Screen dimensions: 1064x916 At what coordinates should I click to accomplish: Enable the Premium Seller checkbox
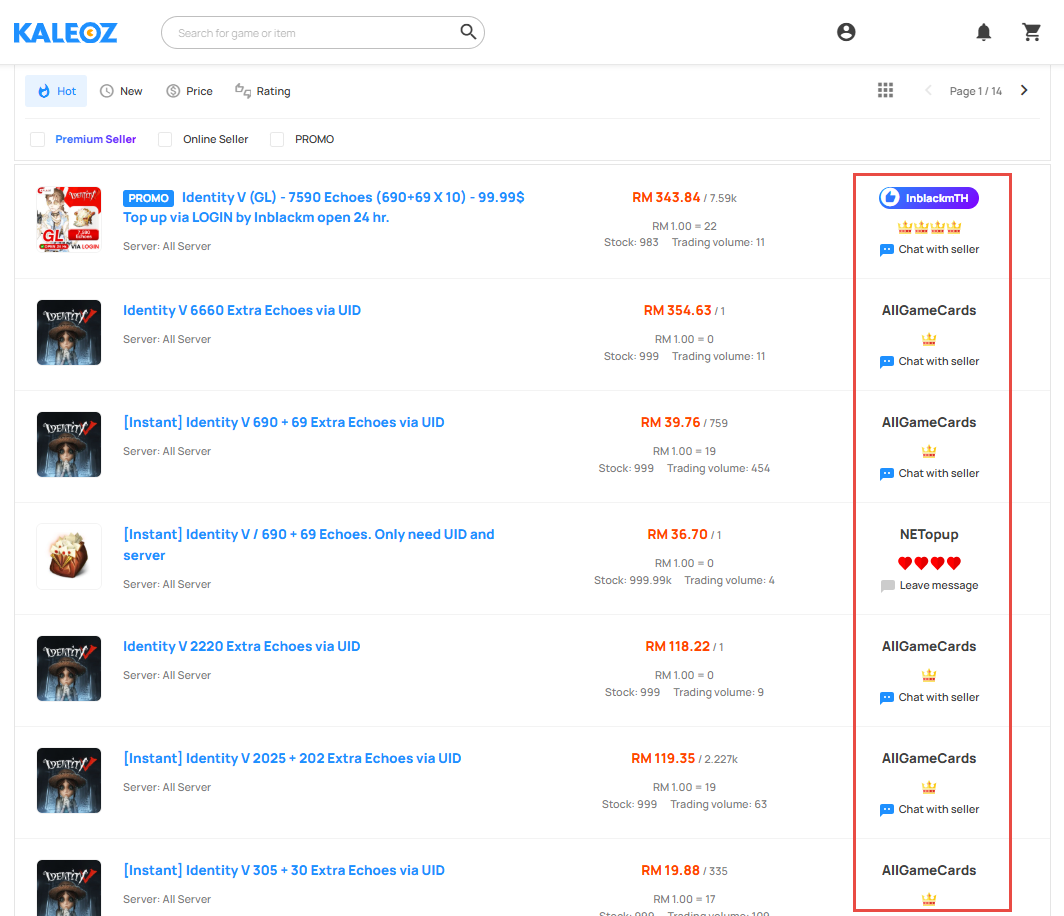tap(37, 139)
